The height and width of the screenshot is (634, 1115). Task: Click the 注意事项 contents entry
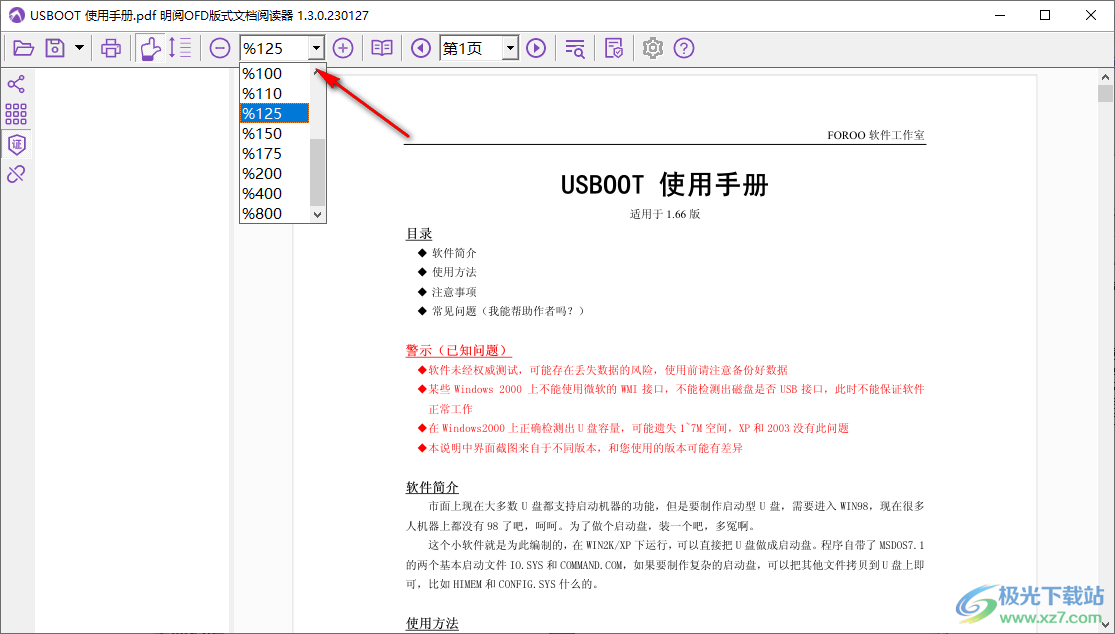coord(454,292)
